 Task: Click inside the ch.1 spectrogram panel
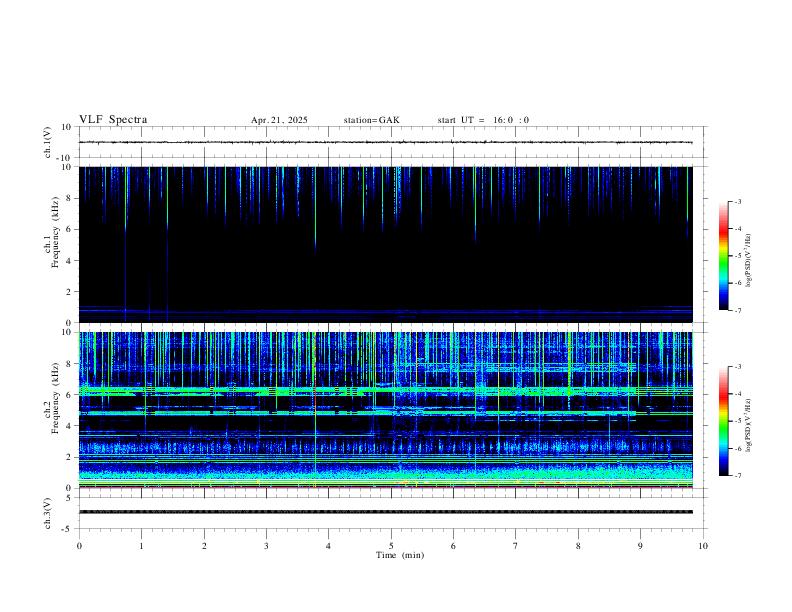point(385,244)
